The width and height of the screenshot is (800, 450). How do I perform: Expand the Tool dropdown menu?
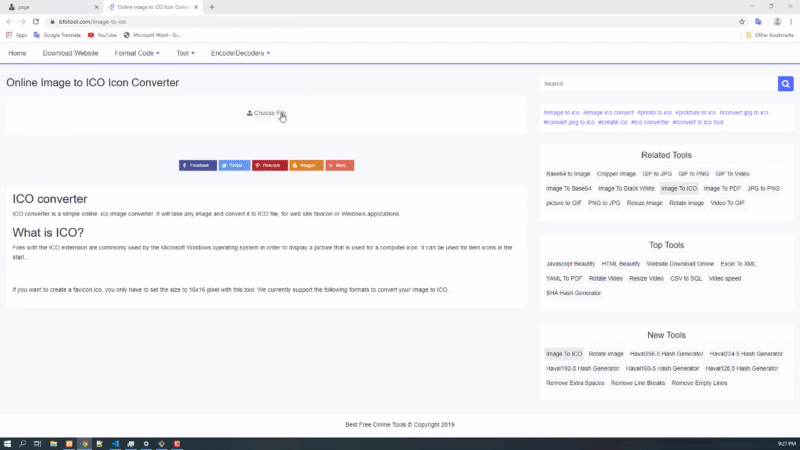(x=185, y=53)
